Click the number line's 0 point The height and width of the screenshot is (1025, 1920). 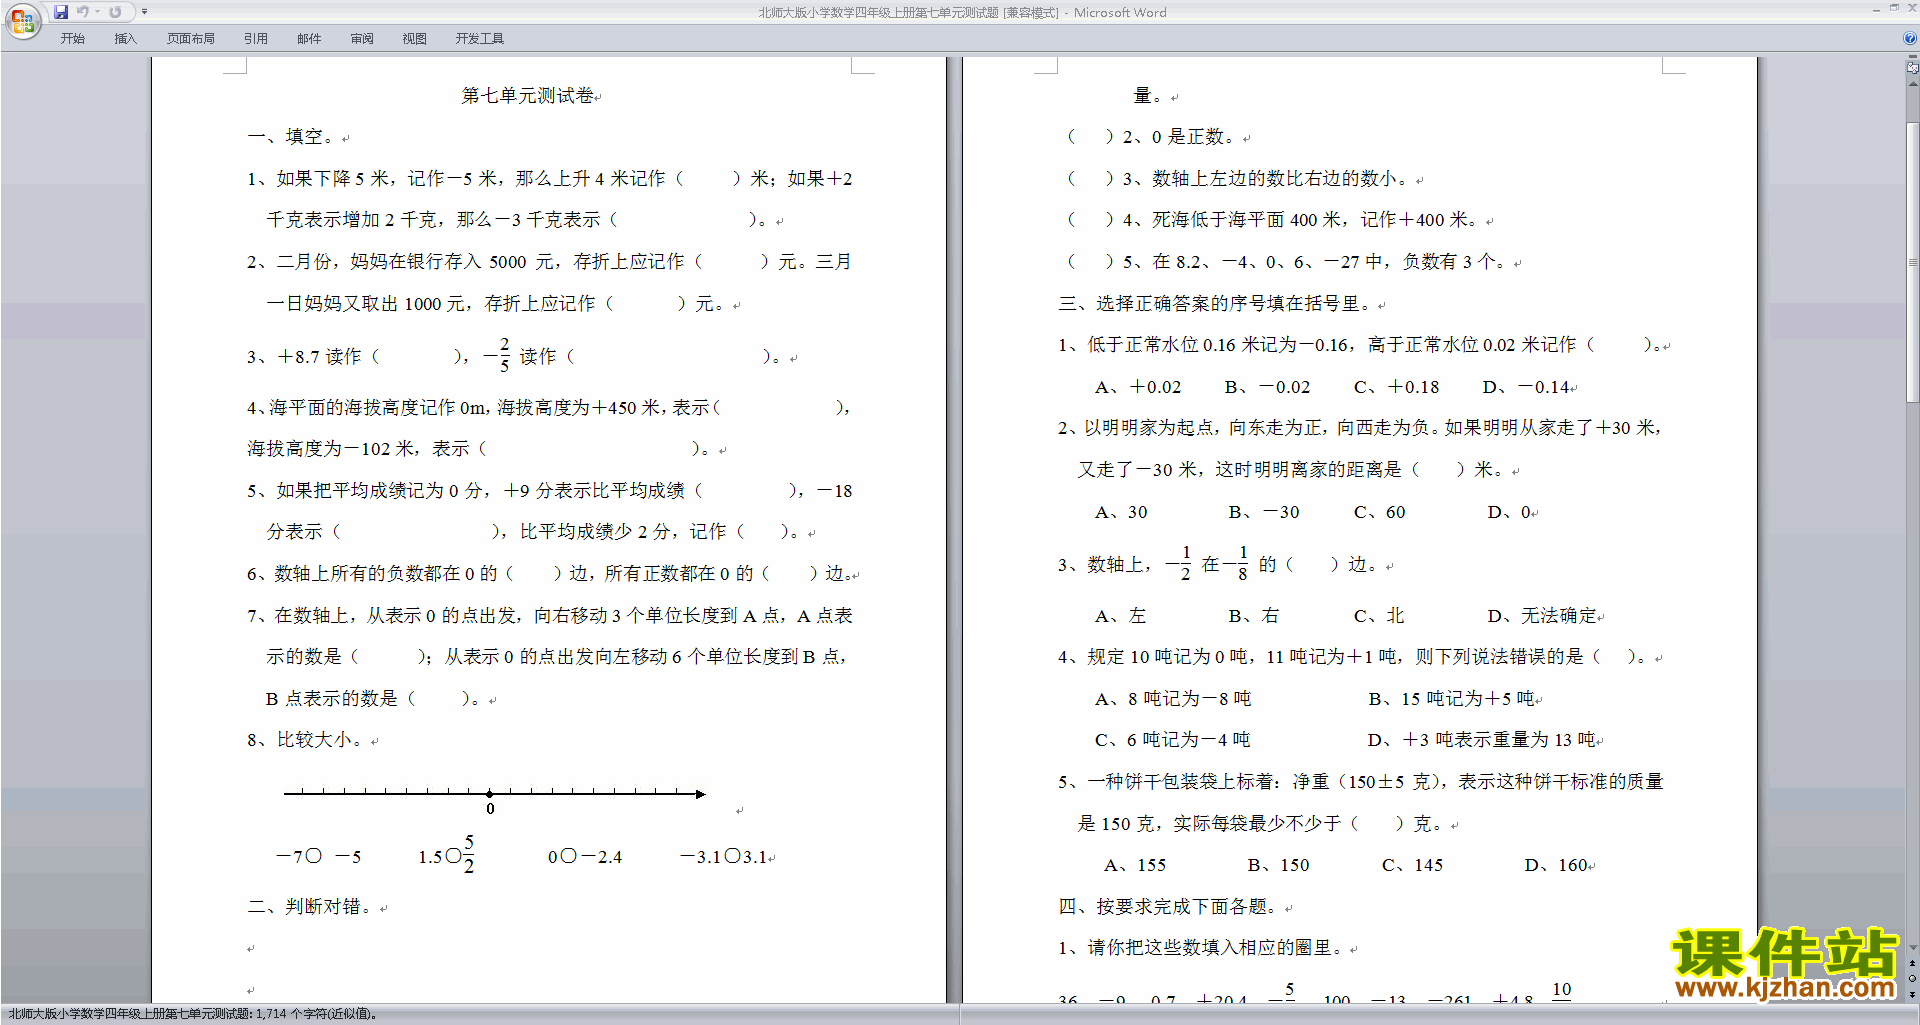tap(490, 794)
